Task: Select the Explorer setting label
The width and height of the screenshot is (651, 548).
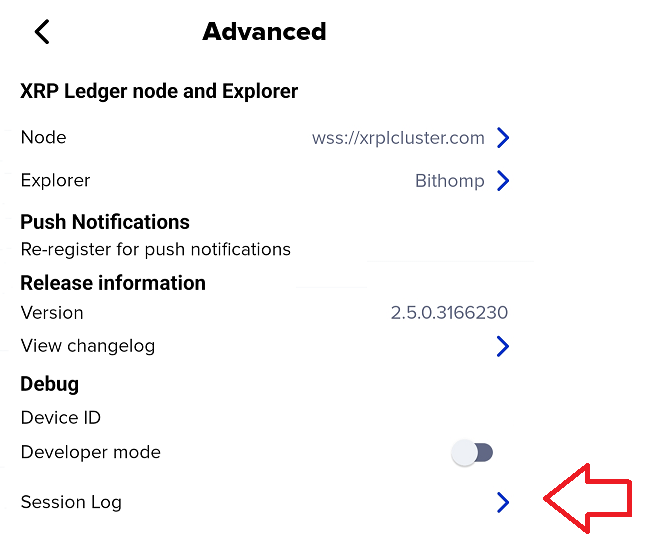Action: [55, 180]
